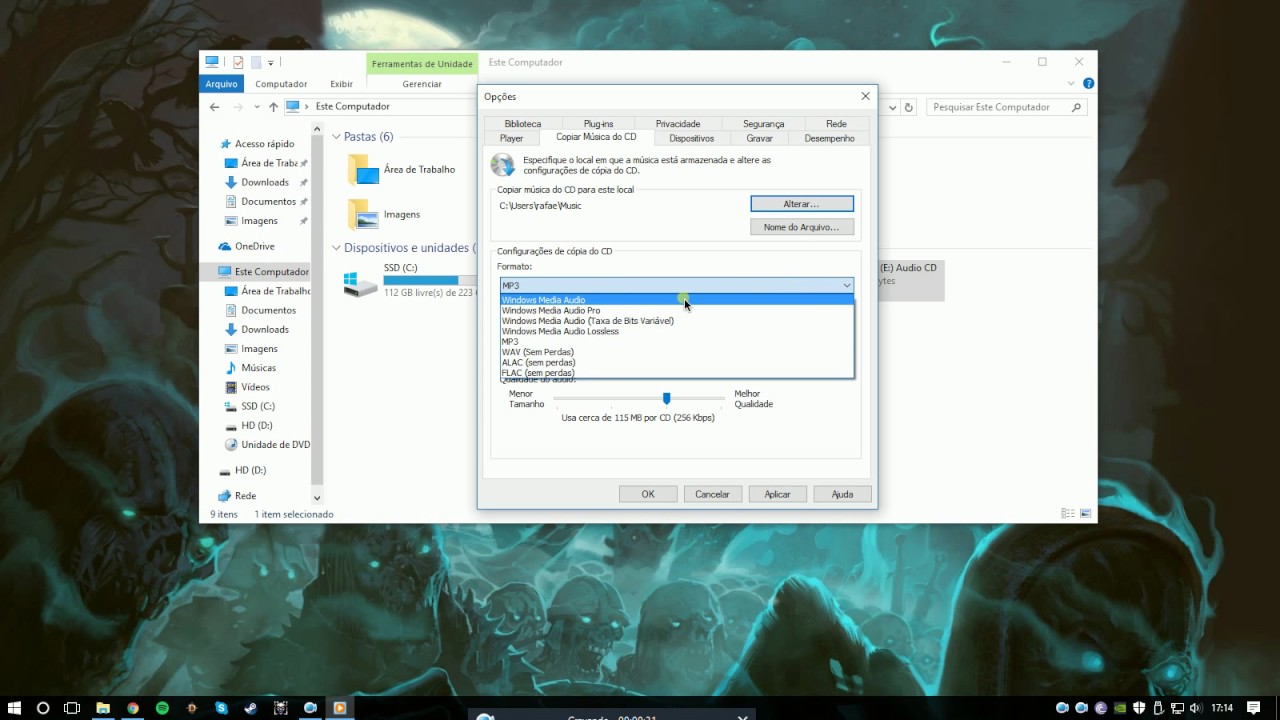This screenshot has width=1280, height=720.
Task: Open the Arquivo menu in Explorer
Action: [x=222, y=84]
